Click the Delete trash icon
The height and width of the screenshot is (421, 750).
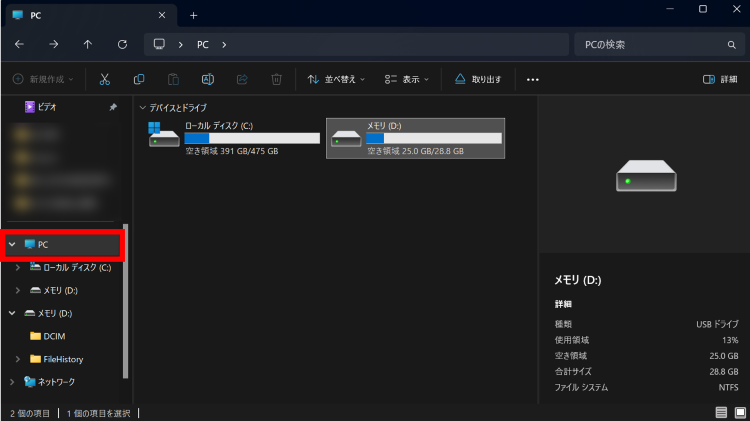(x=276, y=79)
